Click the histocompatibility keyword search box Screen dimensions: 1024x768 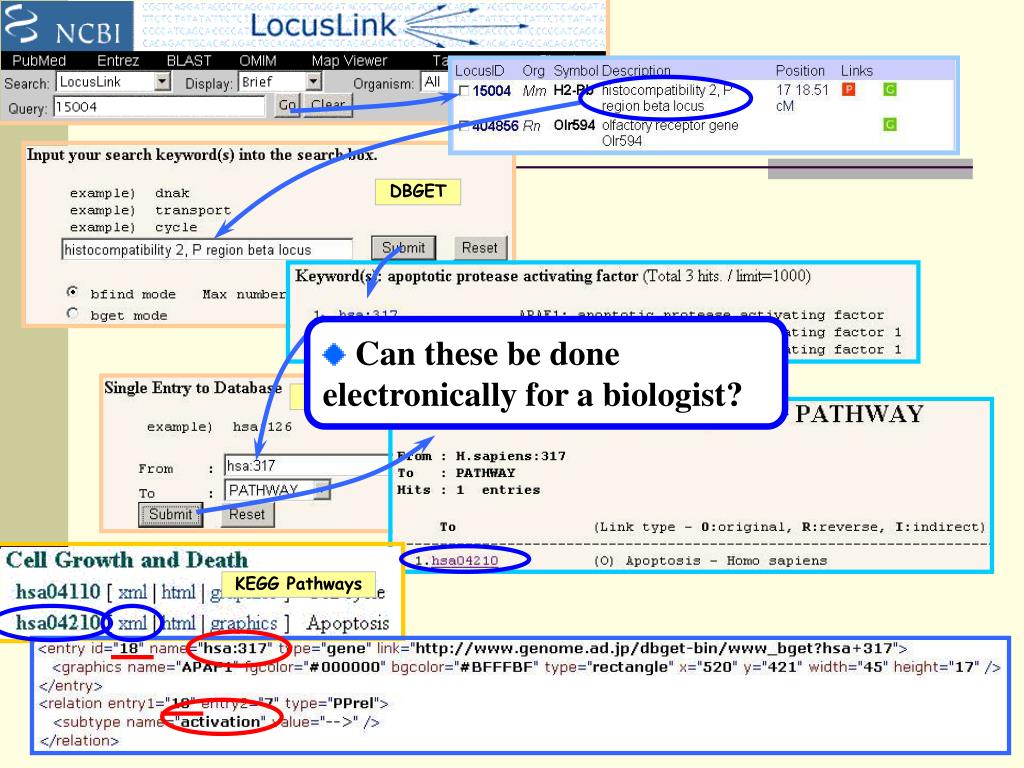pos(207,249)
